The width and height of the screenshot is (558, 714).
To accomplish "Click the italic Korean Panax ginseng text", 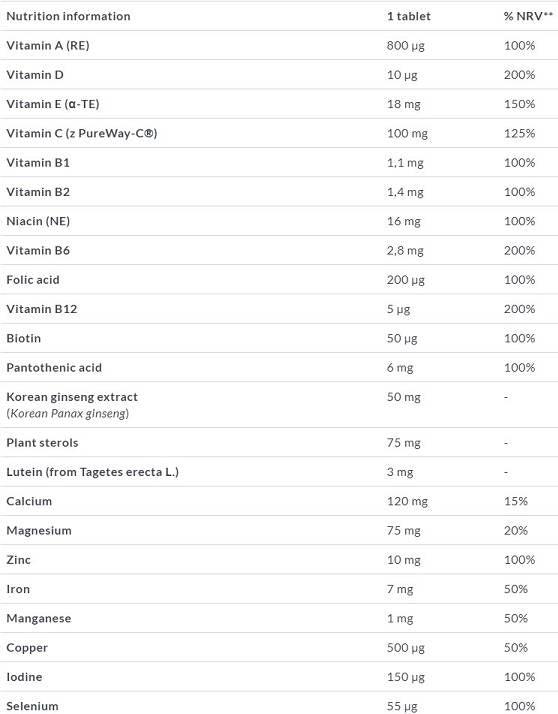I will [68, 413].
